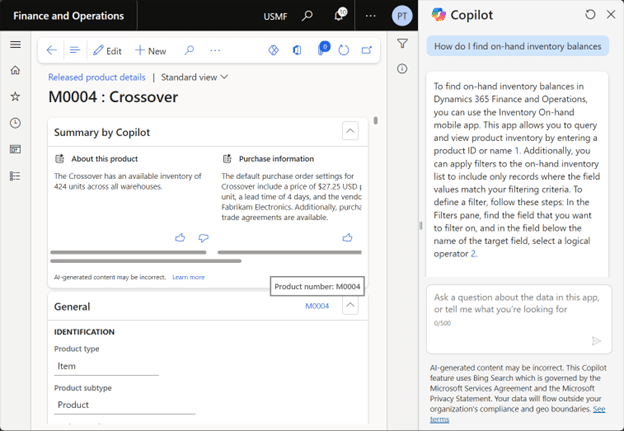This screenshot has height=431, width=624.
Task: Refresh the page
Action: pos(343,51)
